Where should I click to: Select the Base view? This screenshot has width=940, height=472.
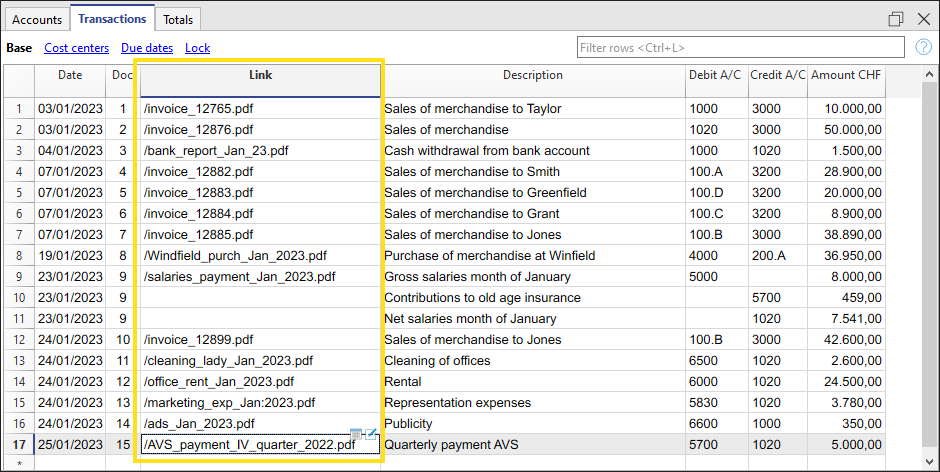tap(19, 47)
